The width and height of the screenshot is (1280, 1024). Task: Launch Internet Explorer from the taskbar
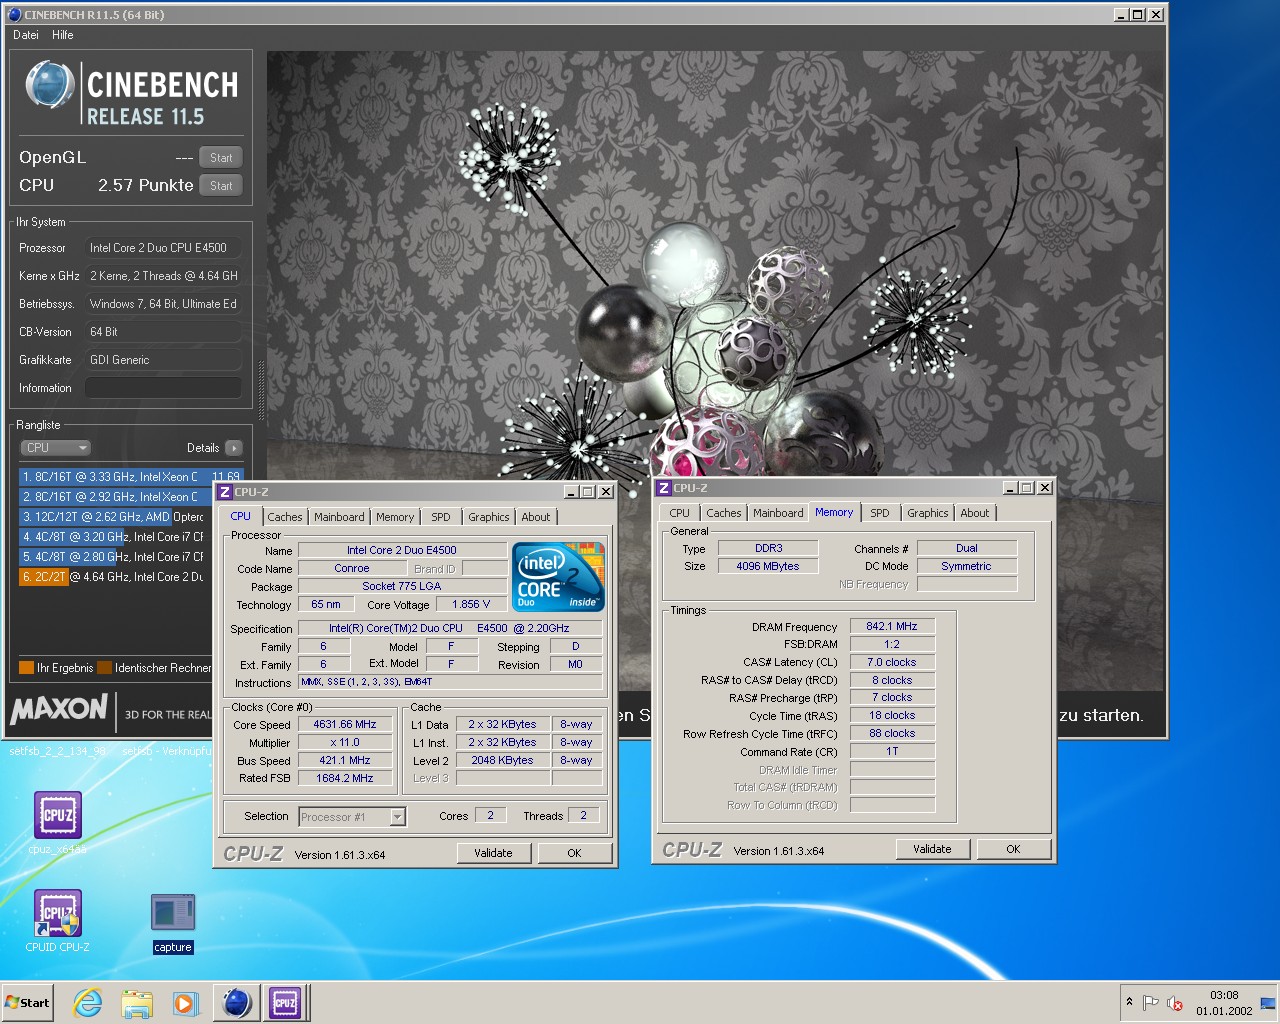pyautogui.click(x=88, y=1002)
